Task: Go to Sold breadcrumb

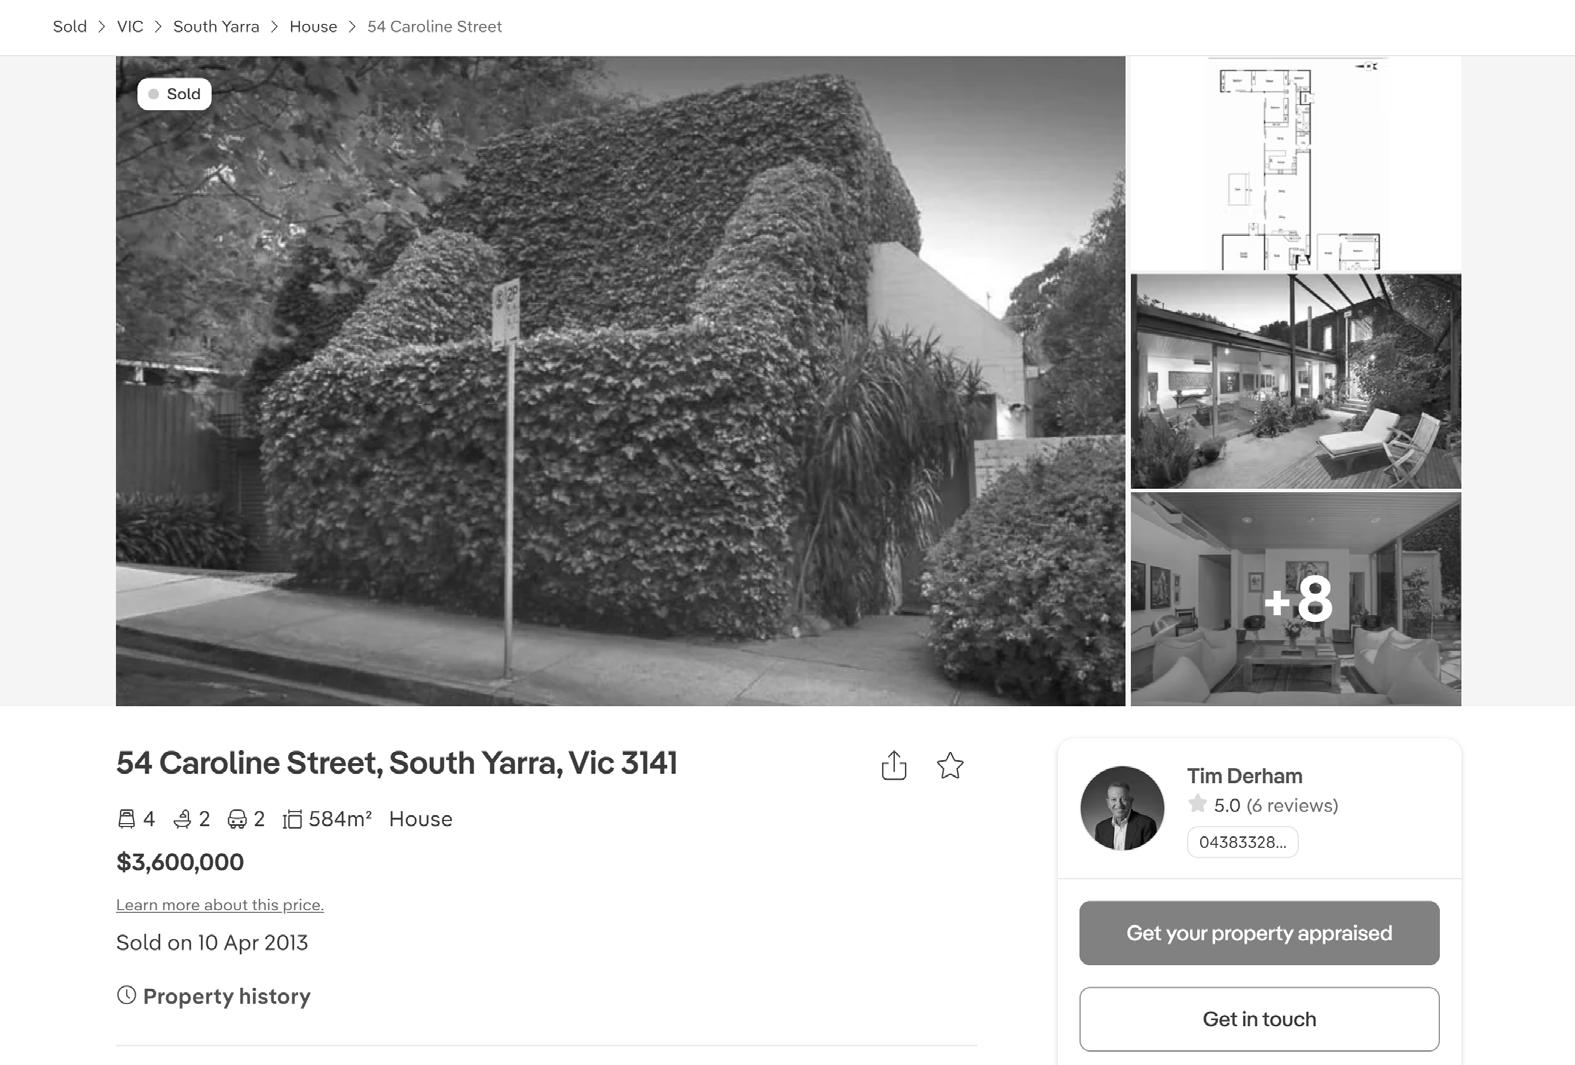Action: click(70, 27)
